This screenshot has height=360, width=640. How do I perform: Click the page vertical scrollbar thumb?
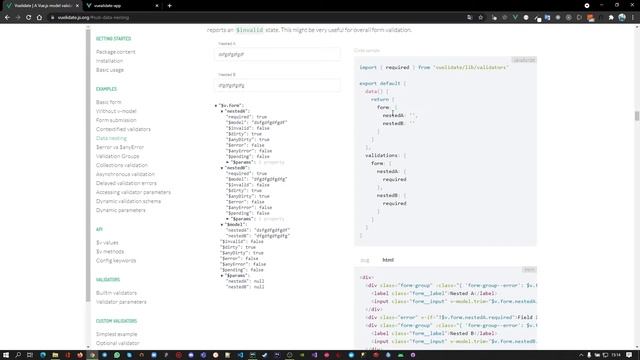[637, 116]
